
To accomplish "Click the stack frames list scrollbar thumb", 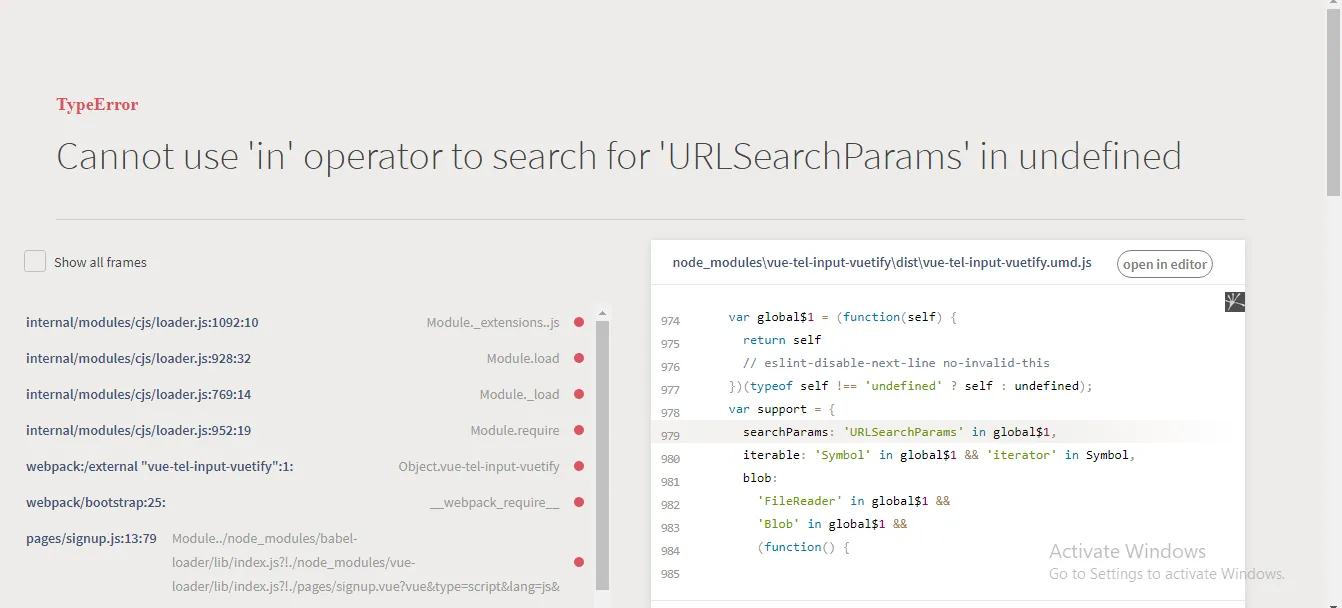I will 602,450.
